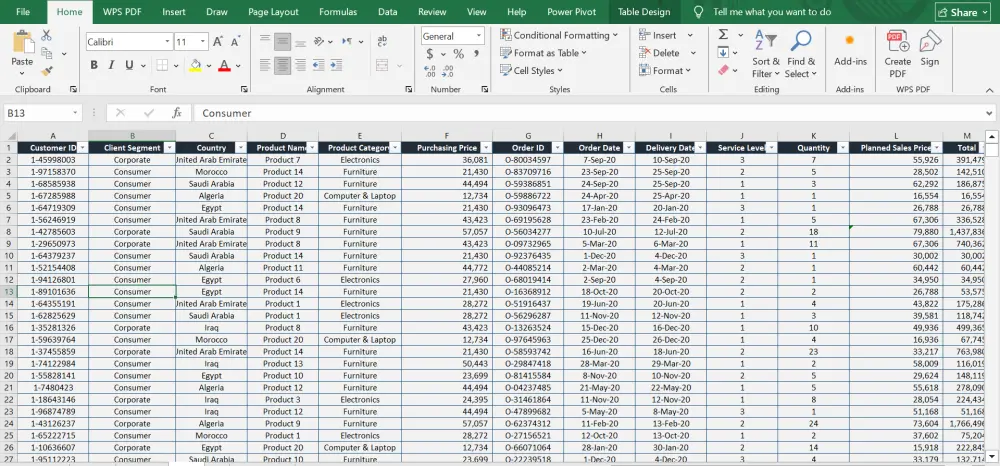Click the Copy icon in Clipboard group
The width and height of the screenshot is (1000, 466).
click(x=47, y=54)
